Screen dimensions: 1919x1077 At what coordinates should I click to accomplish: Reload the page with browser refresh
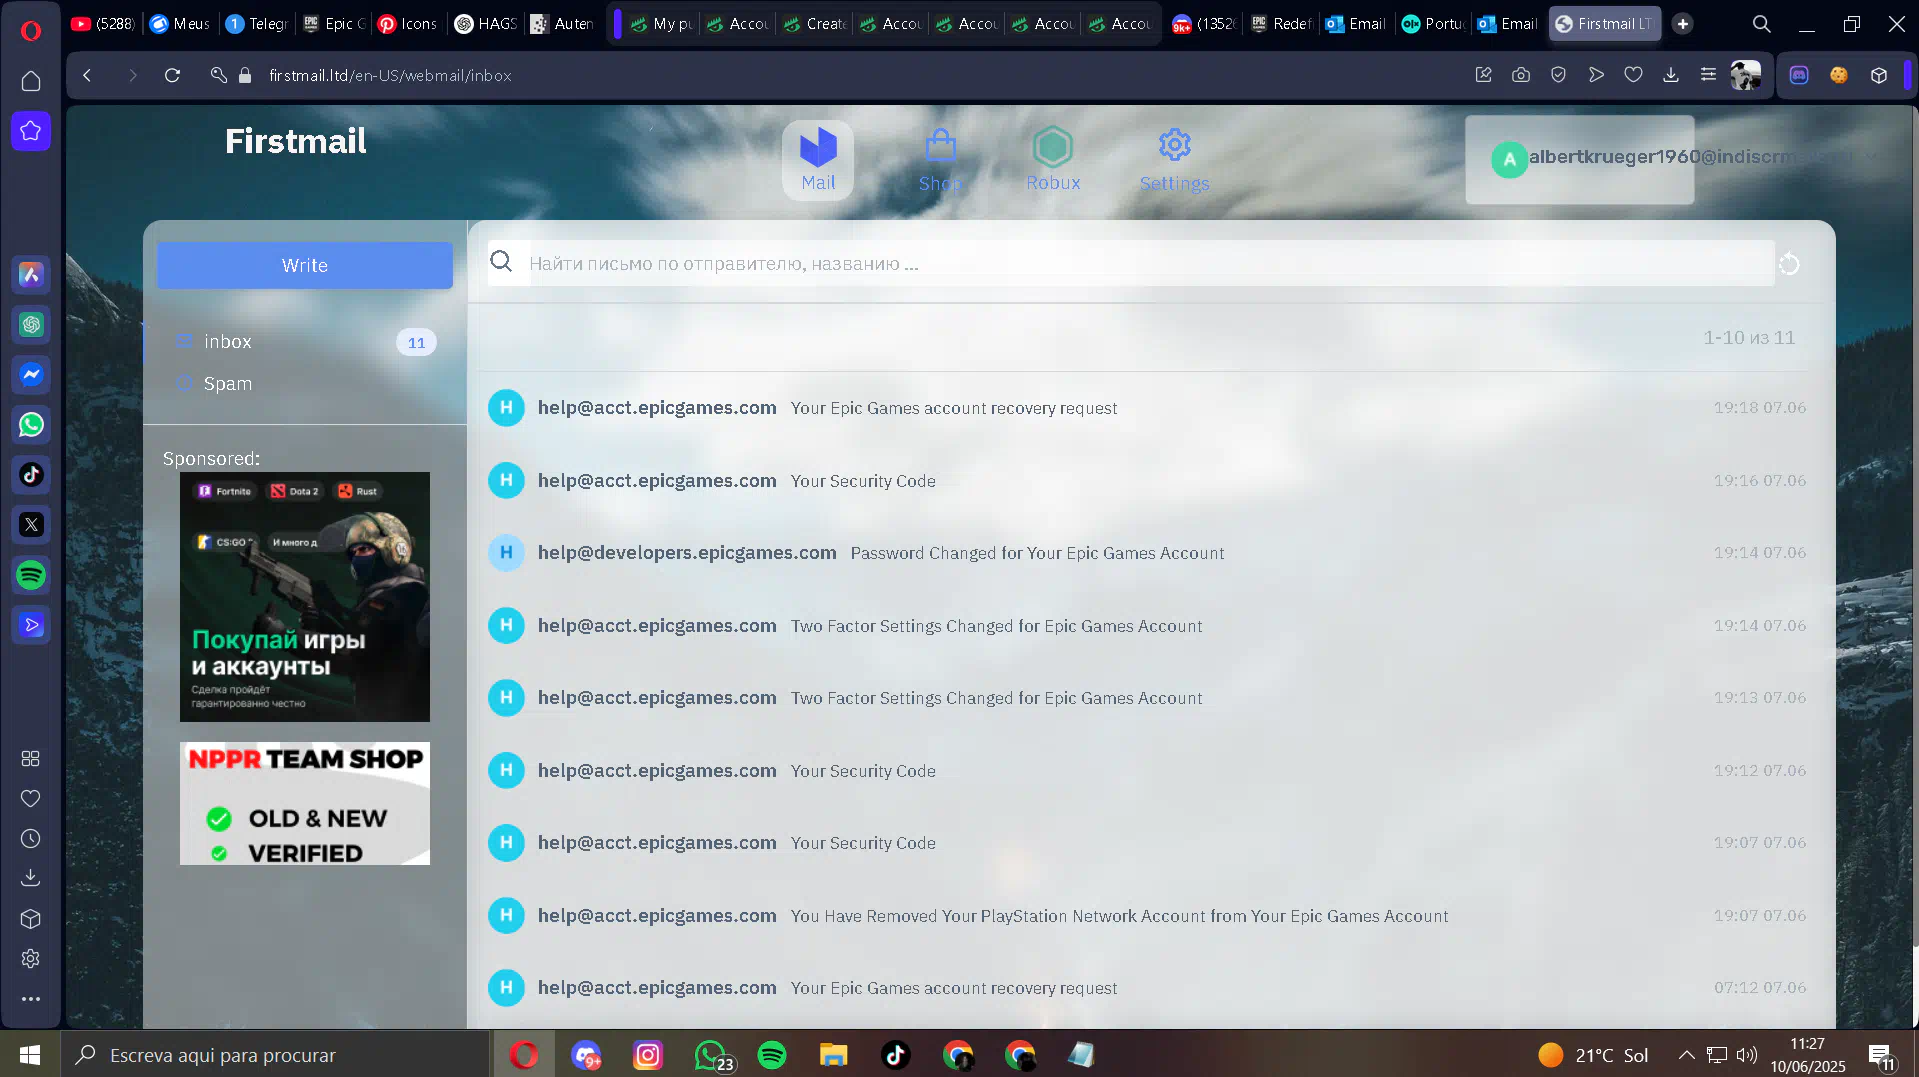(x=172, y=75)
